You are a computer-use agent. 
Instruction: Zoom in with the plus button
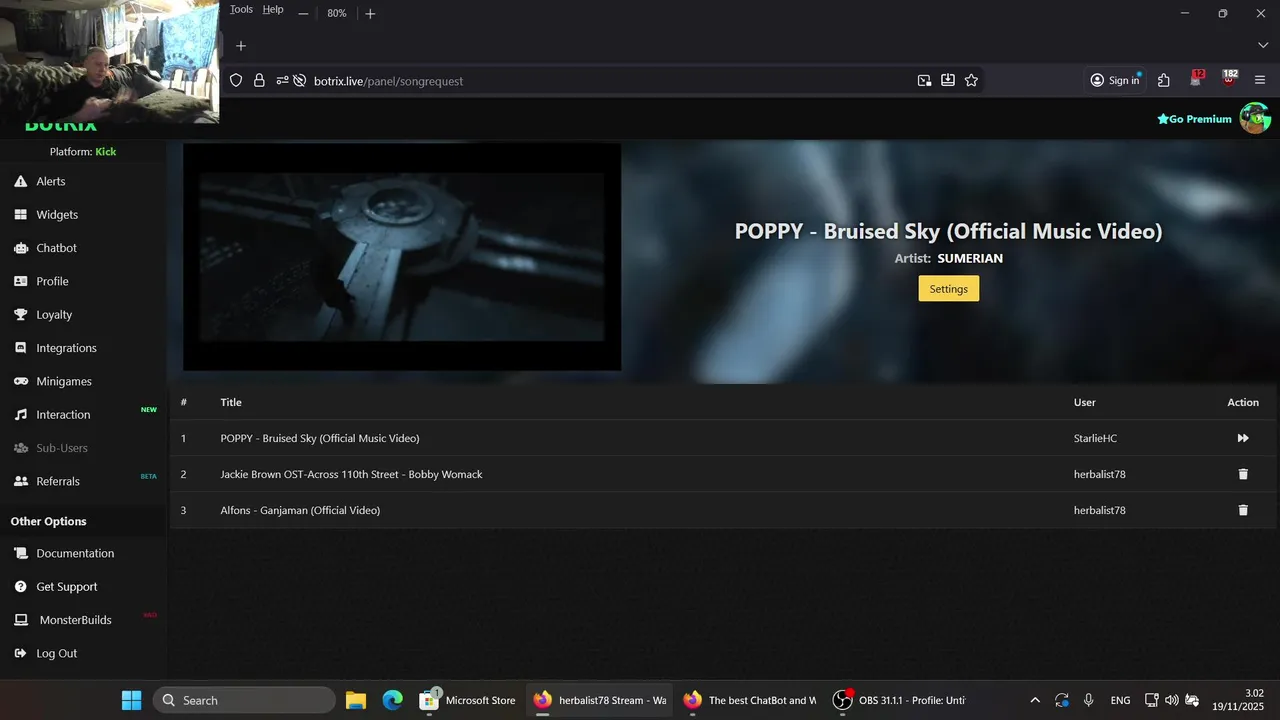370,13
